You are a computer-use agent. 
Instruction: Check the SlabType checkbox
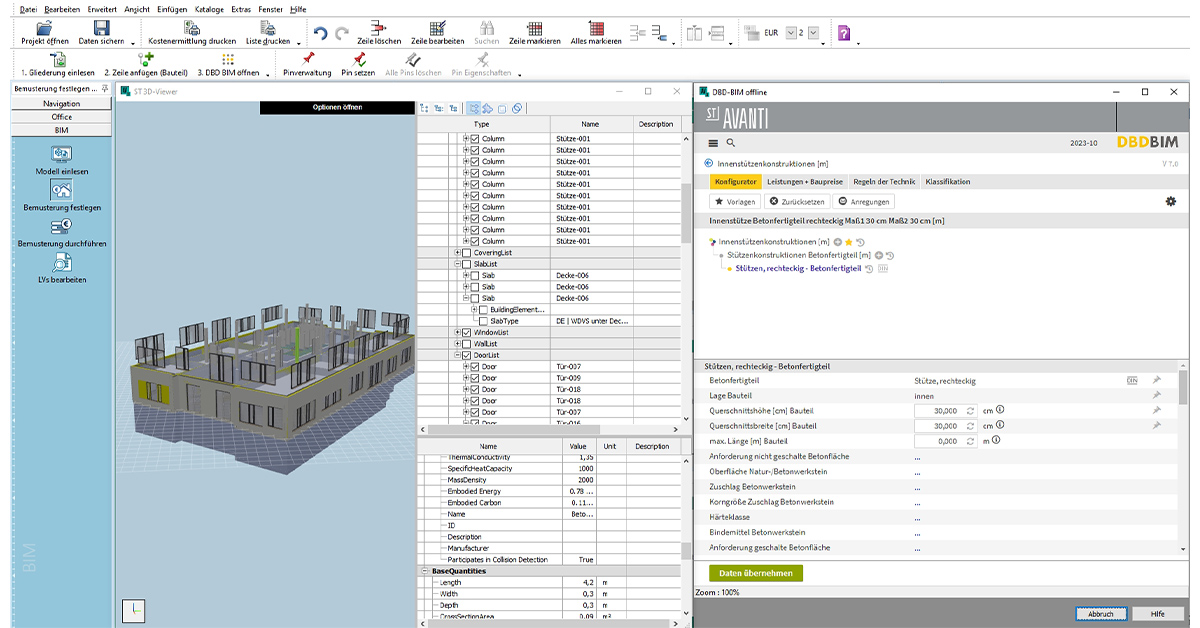coord(483,321)
